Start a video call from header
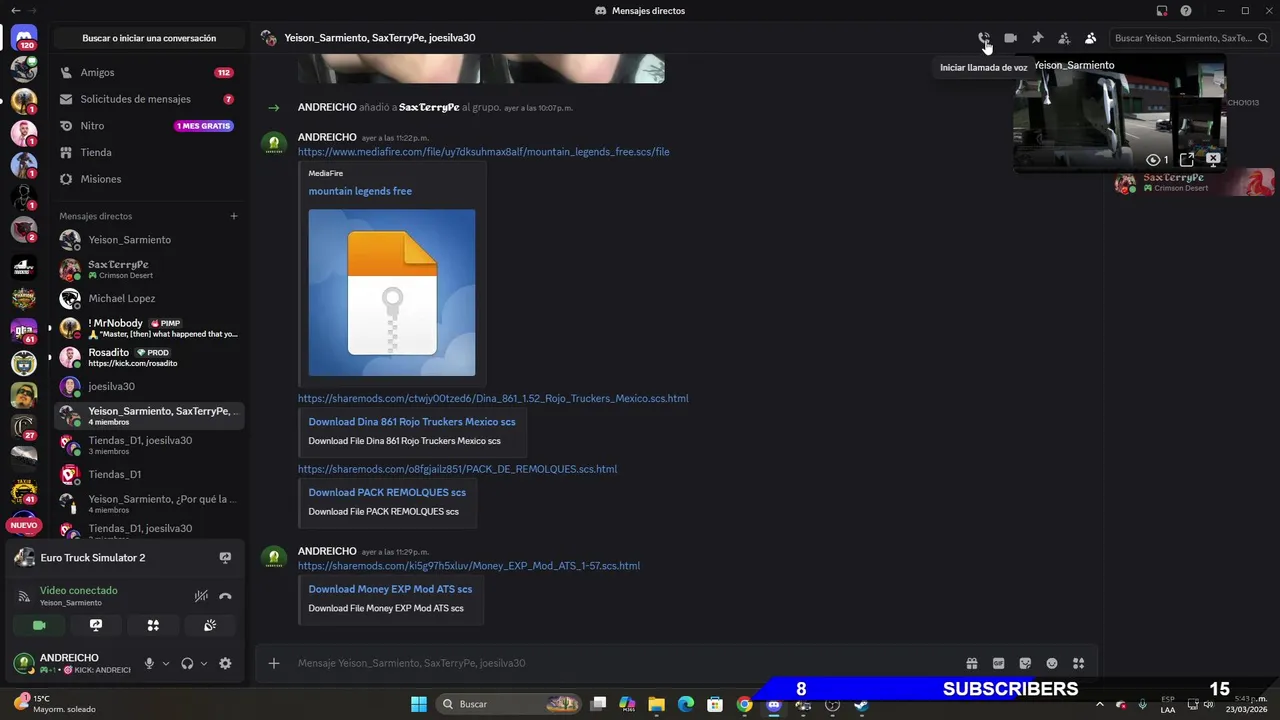Viewport: 1280px width, 720px height. click(1010, 38)
